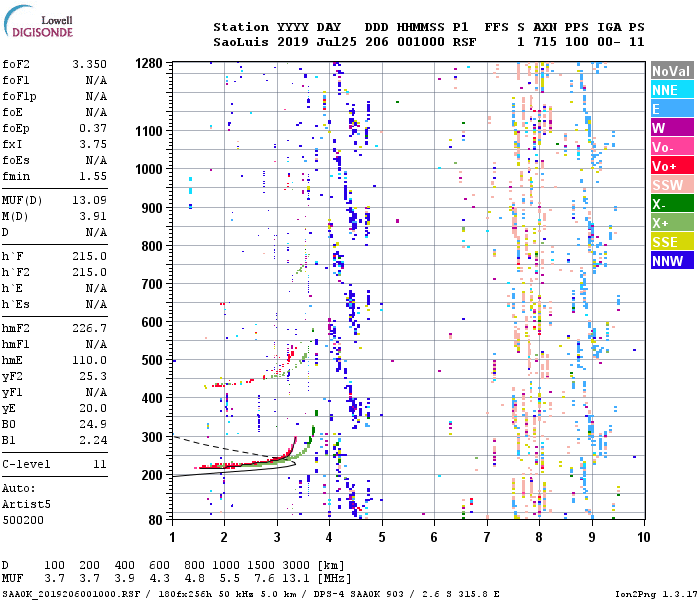
Task: Click the C-level value 11
Action: point(100,464)
